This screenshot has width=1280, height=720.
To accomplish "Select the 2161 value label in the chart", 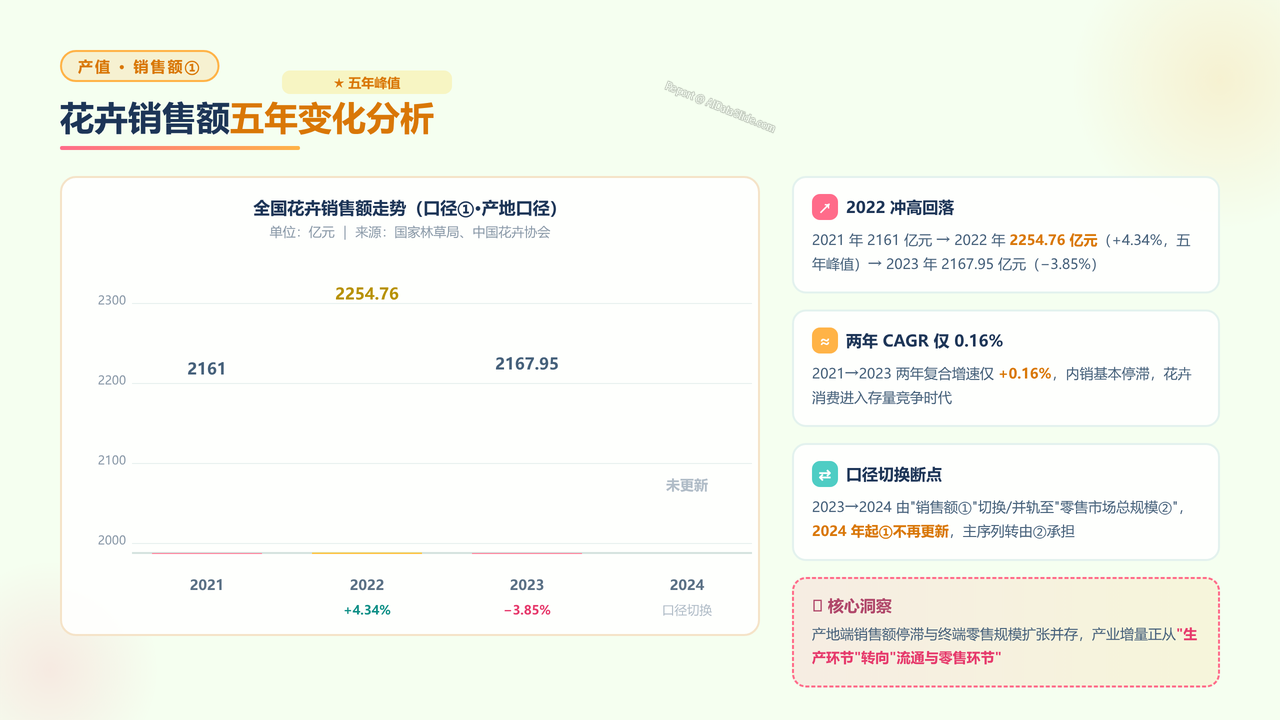I will point(207,369).
